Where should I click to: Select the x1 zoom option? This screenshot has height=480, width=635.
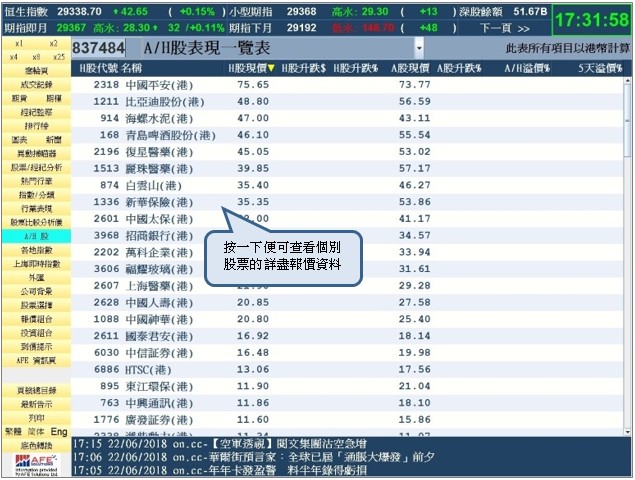point(19,43)
